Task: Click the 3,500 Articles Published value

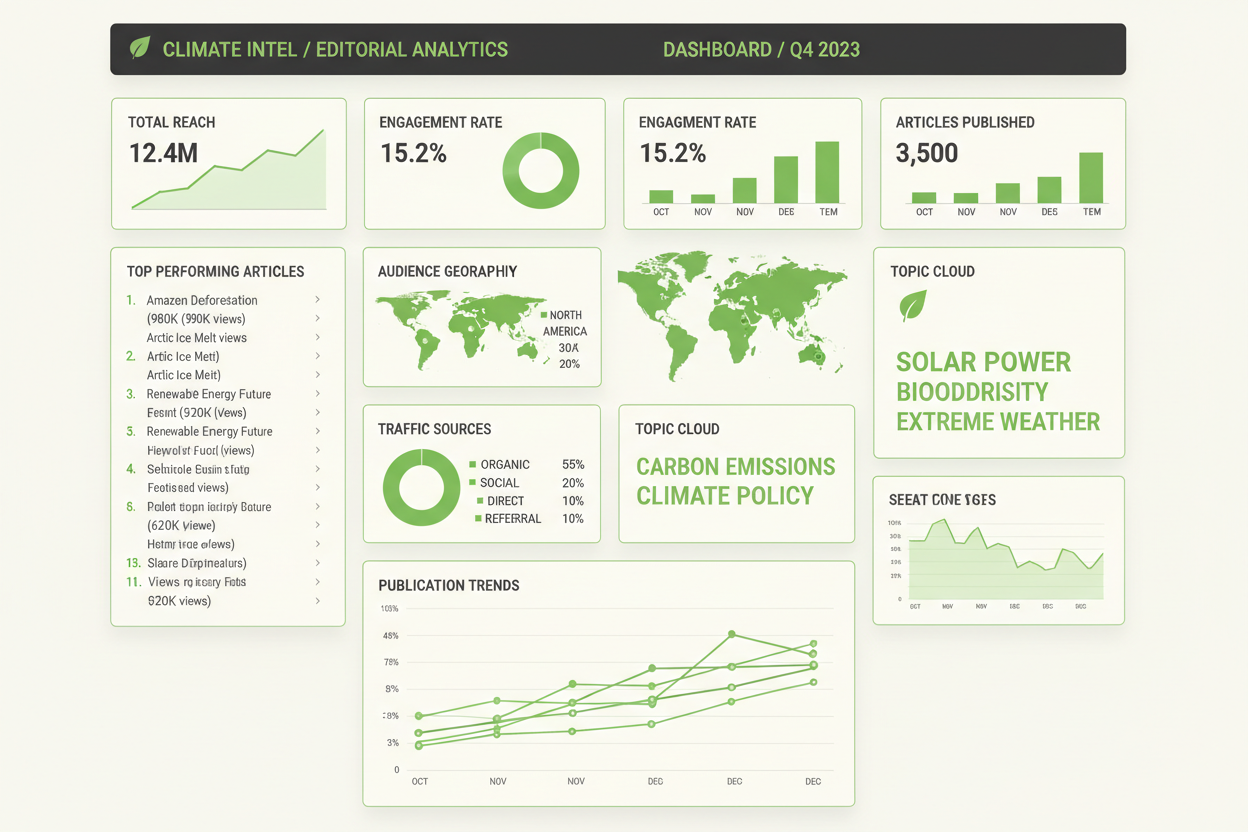Action: pyautogui.click(x=927, y=153)
